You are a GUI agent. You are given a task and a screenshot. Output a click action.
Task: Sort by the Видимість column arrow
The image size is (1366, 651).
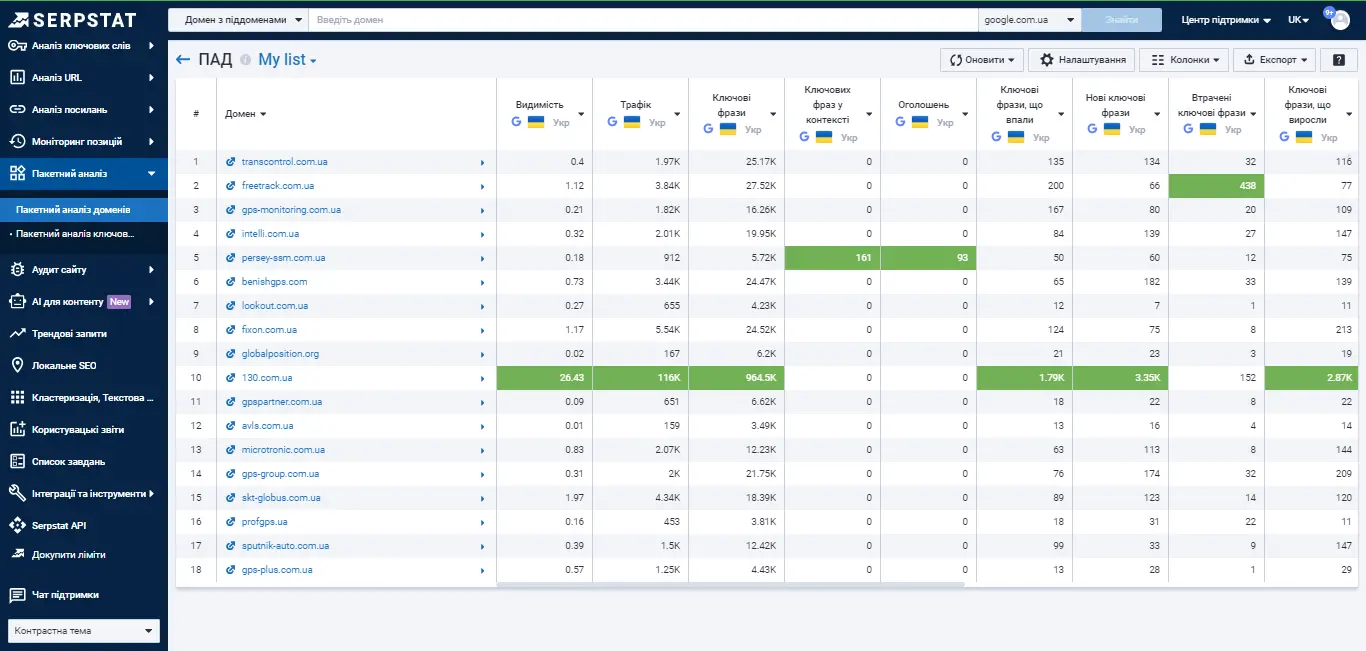pyautogui.click(x=581, y=114)
